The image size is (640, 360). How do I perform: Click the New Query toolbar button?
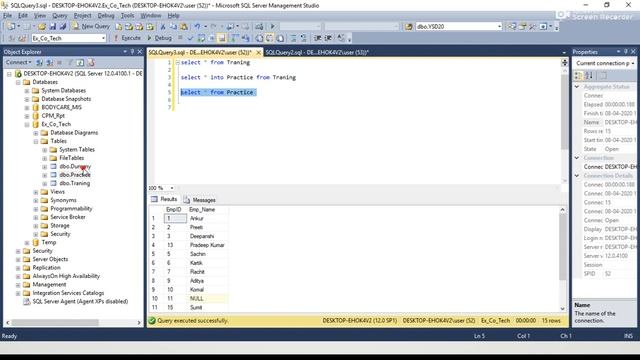pyautogui.click(x=91, y=26)
